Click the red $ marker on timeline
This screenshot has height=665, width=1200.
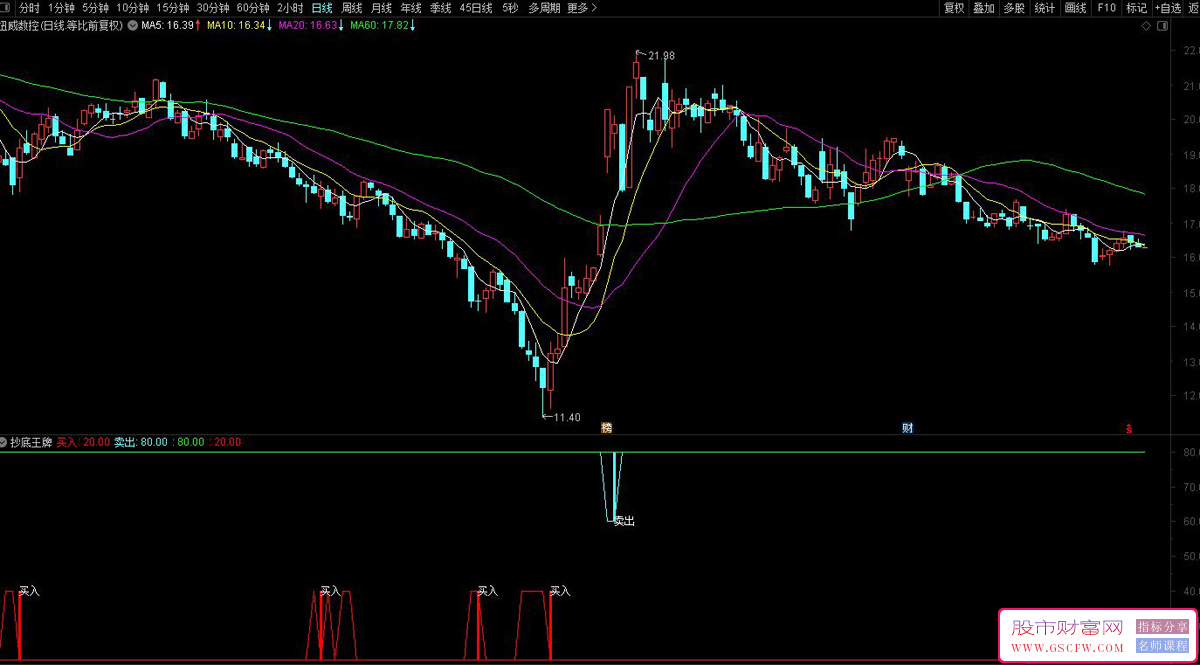coord(1129,428)
